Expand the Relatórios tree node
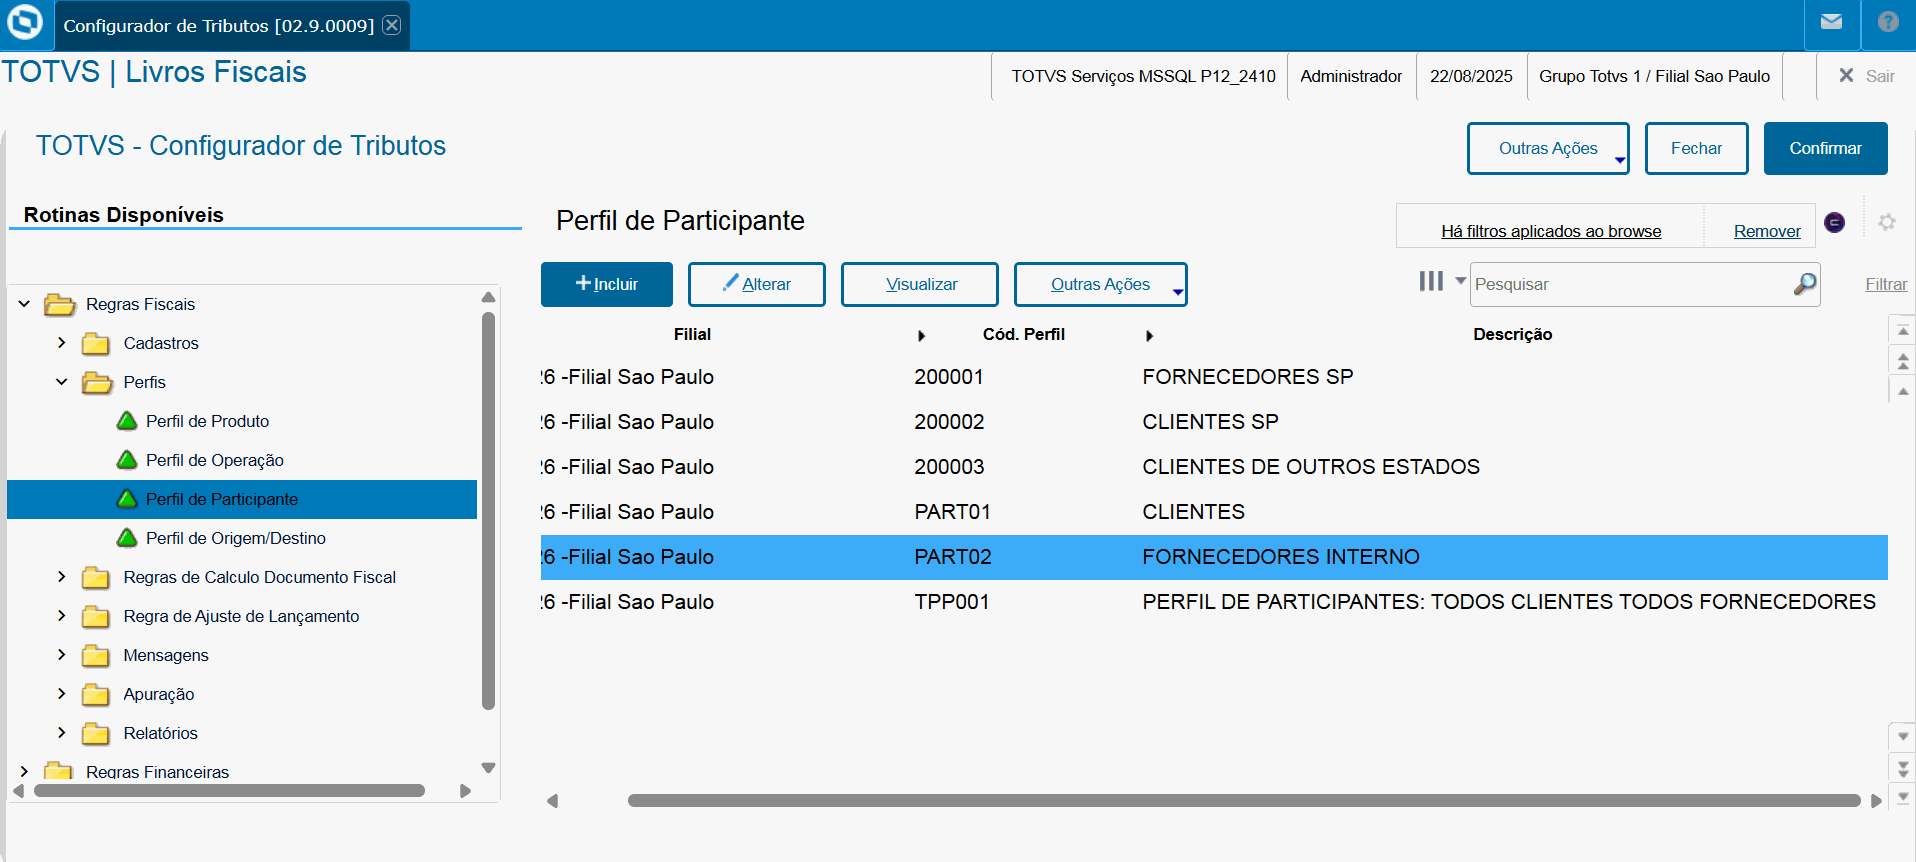 point(61,732)
